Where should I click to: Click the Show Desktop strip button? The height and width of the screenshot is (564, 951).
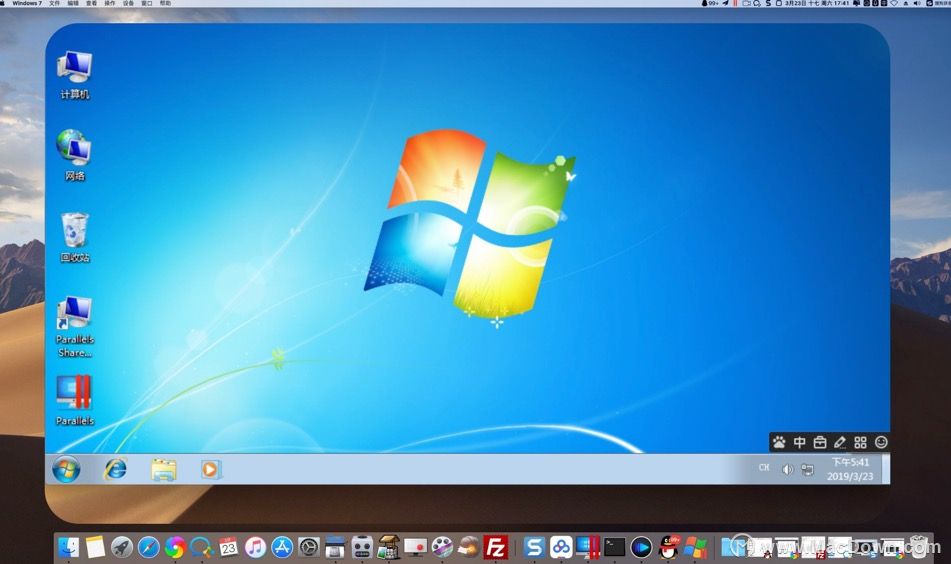pyautogui.click(x=885, y=469)
